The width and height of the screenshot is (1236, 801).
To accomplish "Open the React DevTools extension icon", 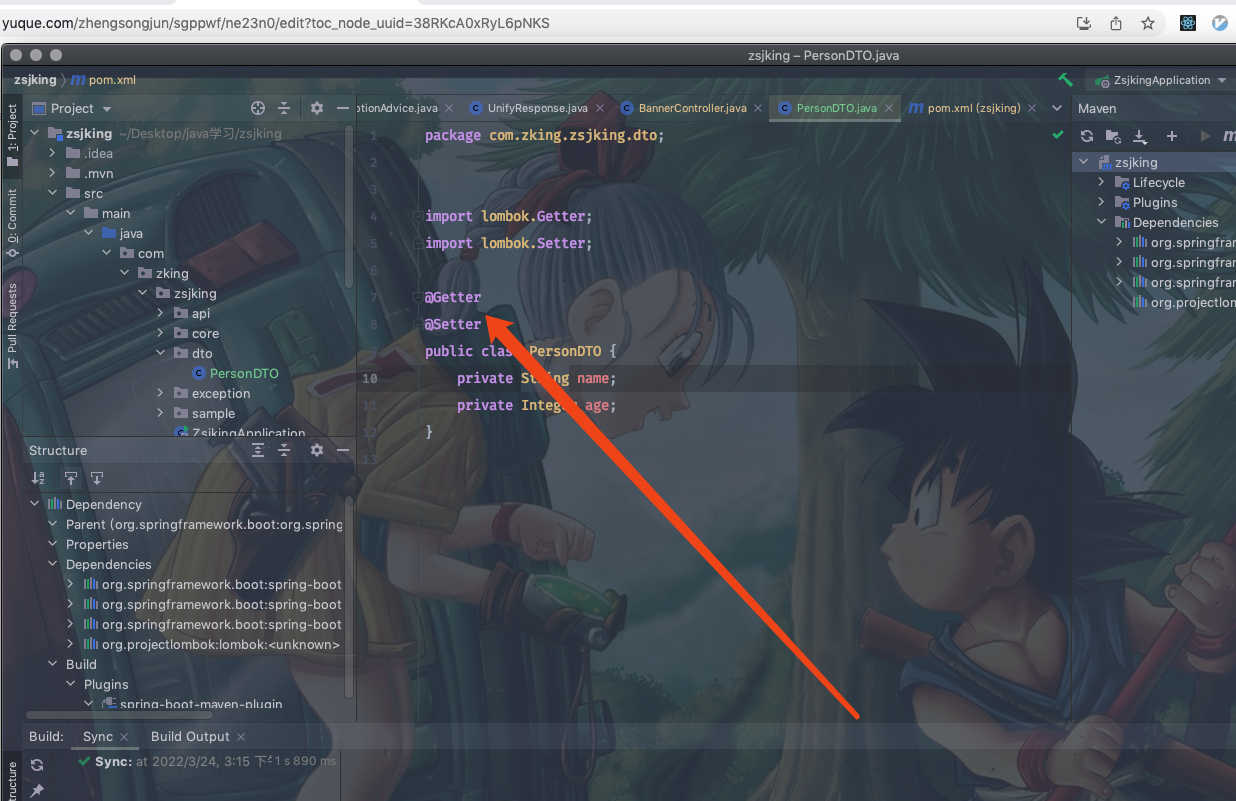I will 1188,23.
